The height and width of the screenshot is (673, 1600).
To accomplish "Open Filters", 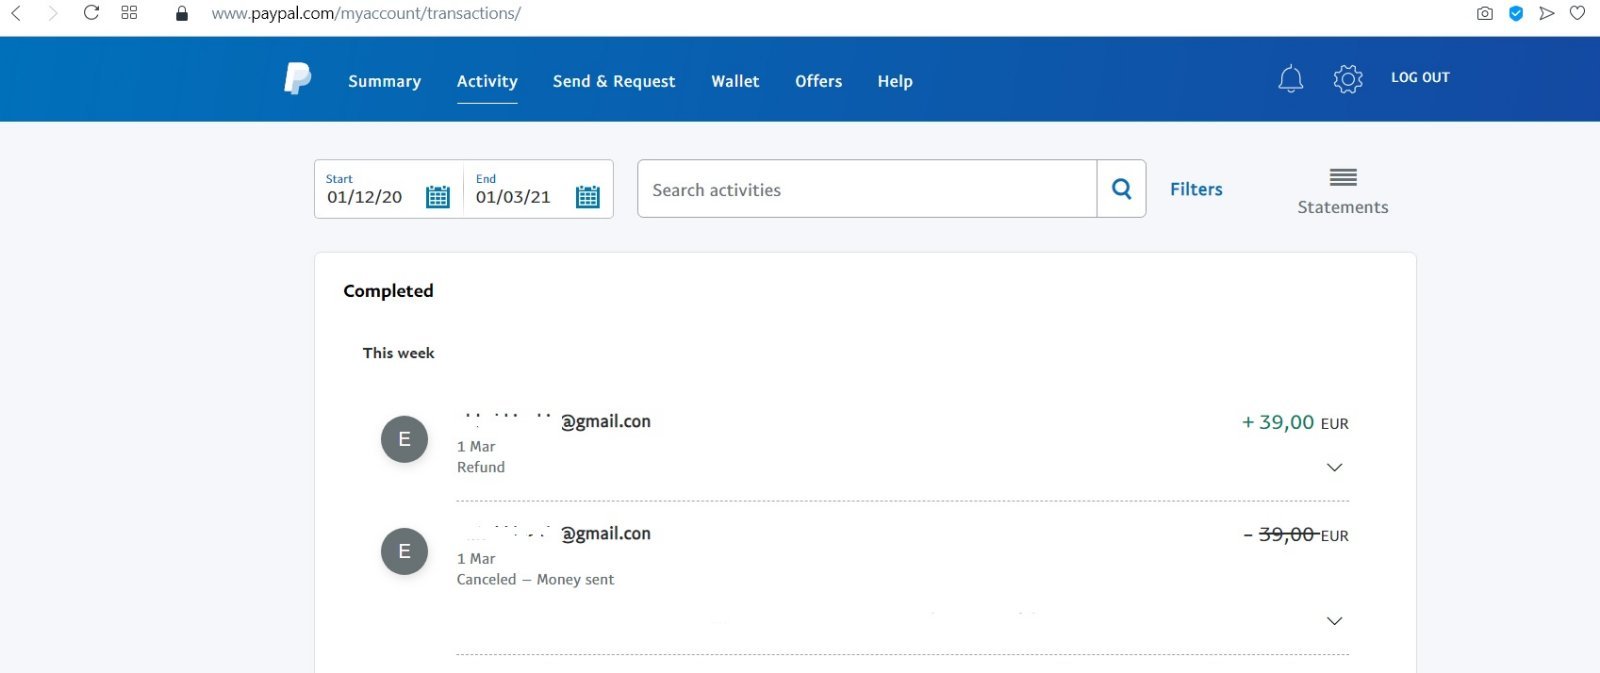I will tap(1196, 189).
